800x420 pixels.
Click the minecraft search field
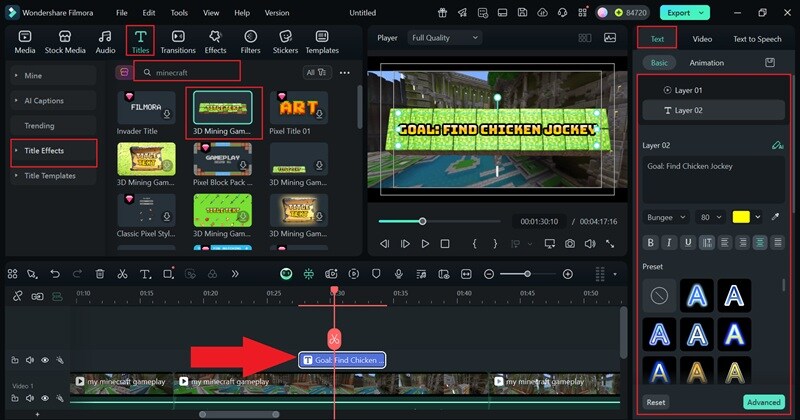pos(187,72)
